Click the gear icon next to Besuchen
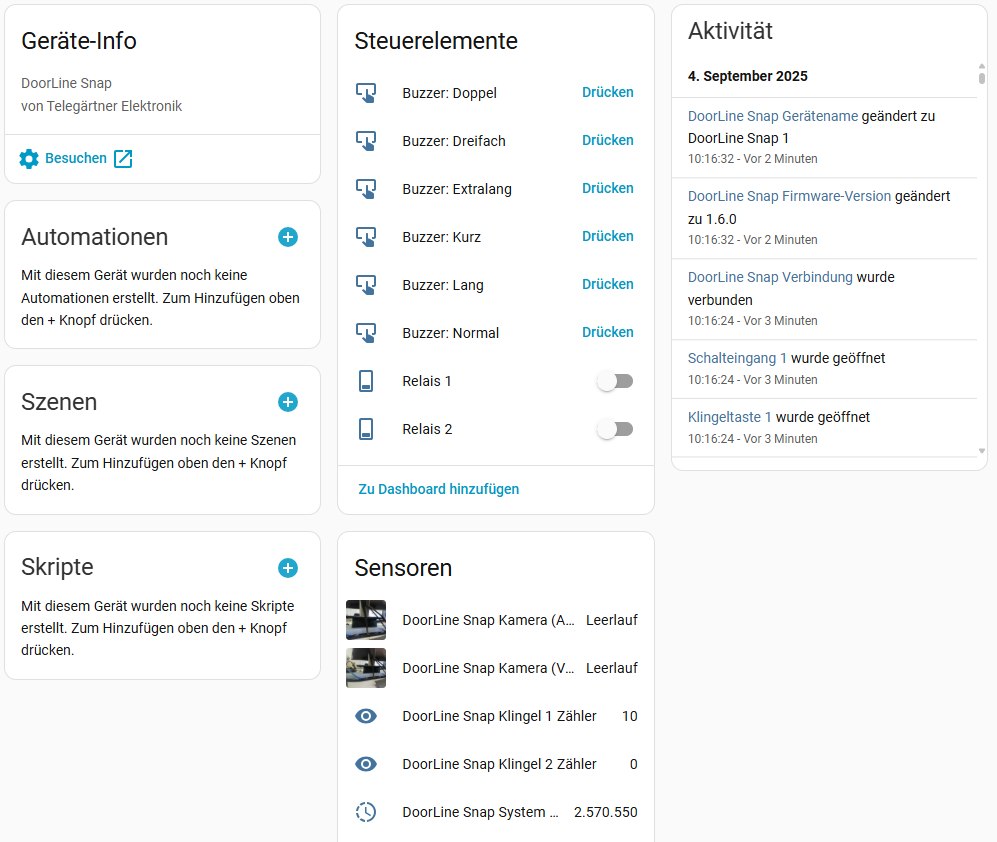 coord(29,158)
